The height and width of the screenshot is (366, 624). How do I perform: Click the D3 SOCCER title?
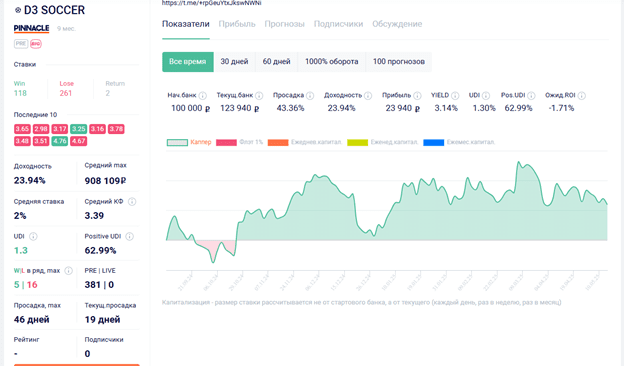tap(55, 10)
